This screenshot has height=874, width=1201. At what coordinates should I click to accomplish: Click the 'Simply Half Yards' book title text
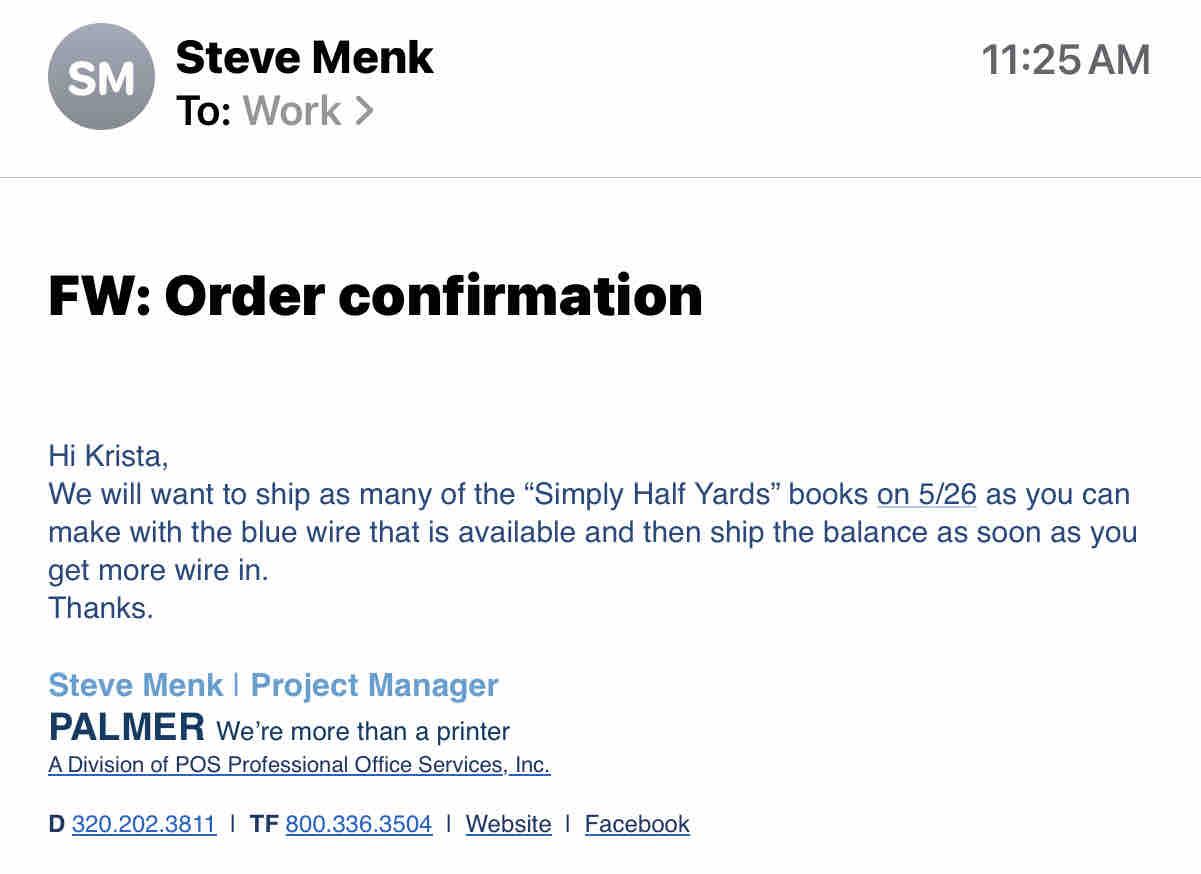655,494
